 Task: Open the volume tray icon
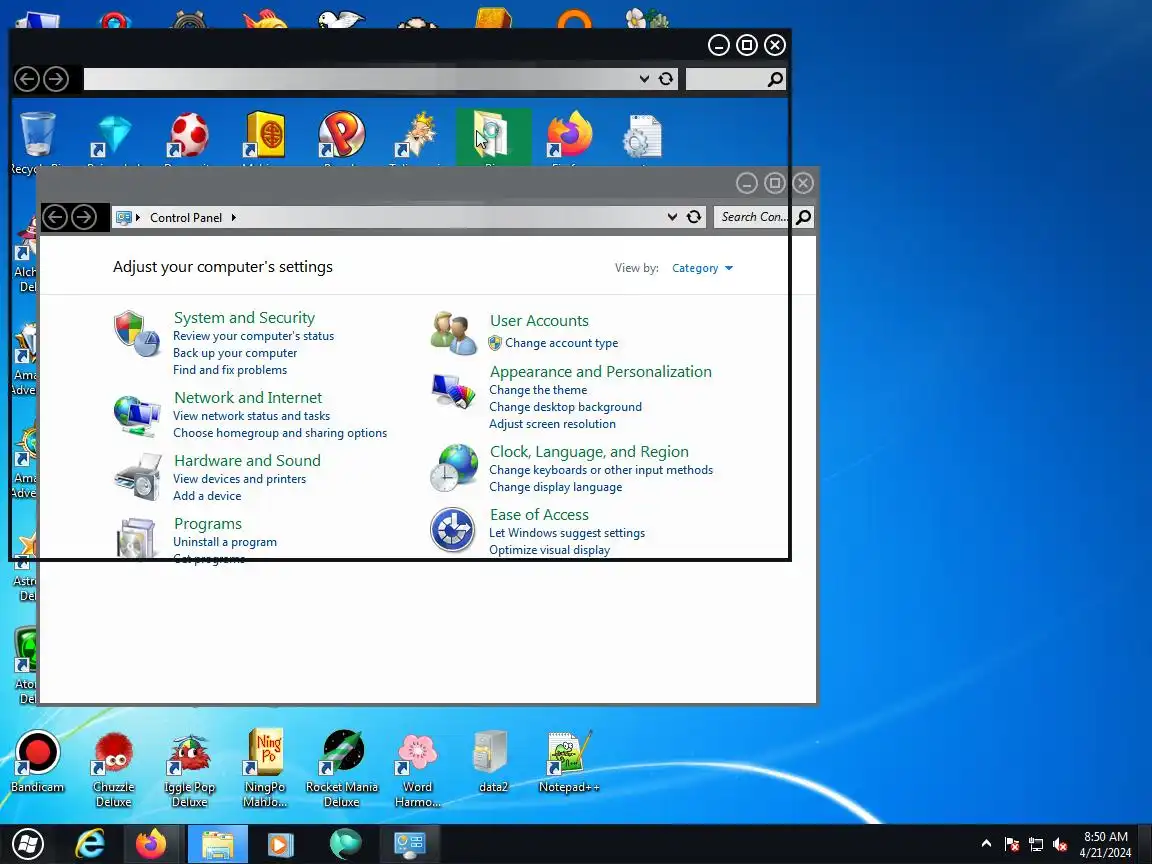coord(1059,844)
